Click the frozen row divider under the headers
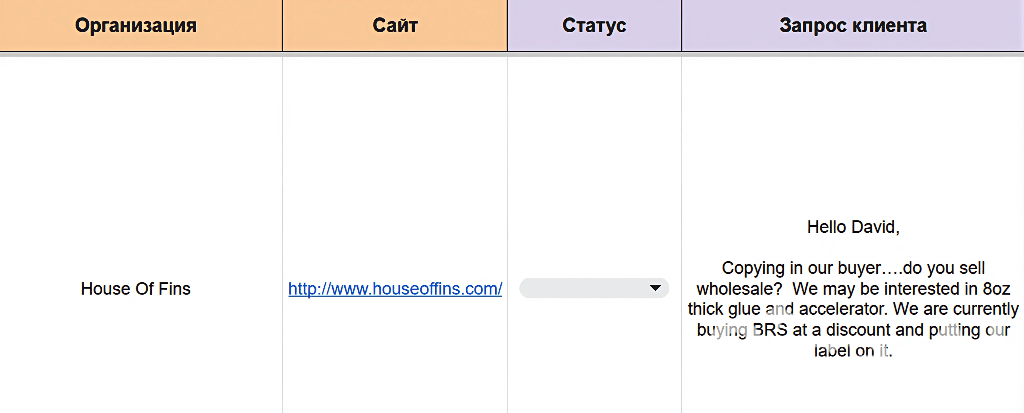Screen dimensions: 1024x413 click(x=512, y=54)
